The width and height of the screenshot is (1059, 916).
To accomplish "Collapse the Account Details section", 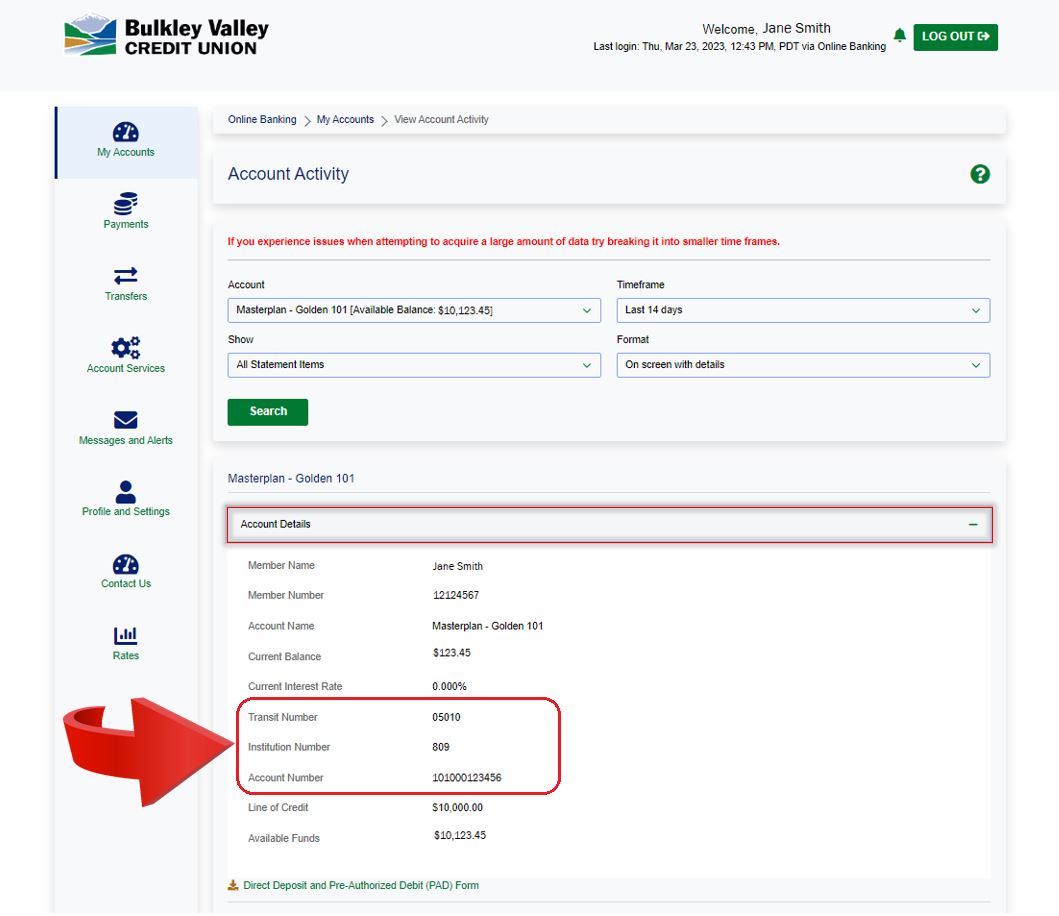I will pyautogui.click(x=609, y=524).
